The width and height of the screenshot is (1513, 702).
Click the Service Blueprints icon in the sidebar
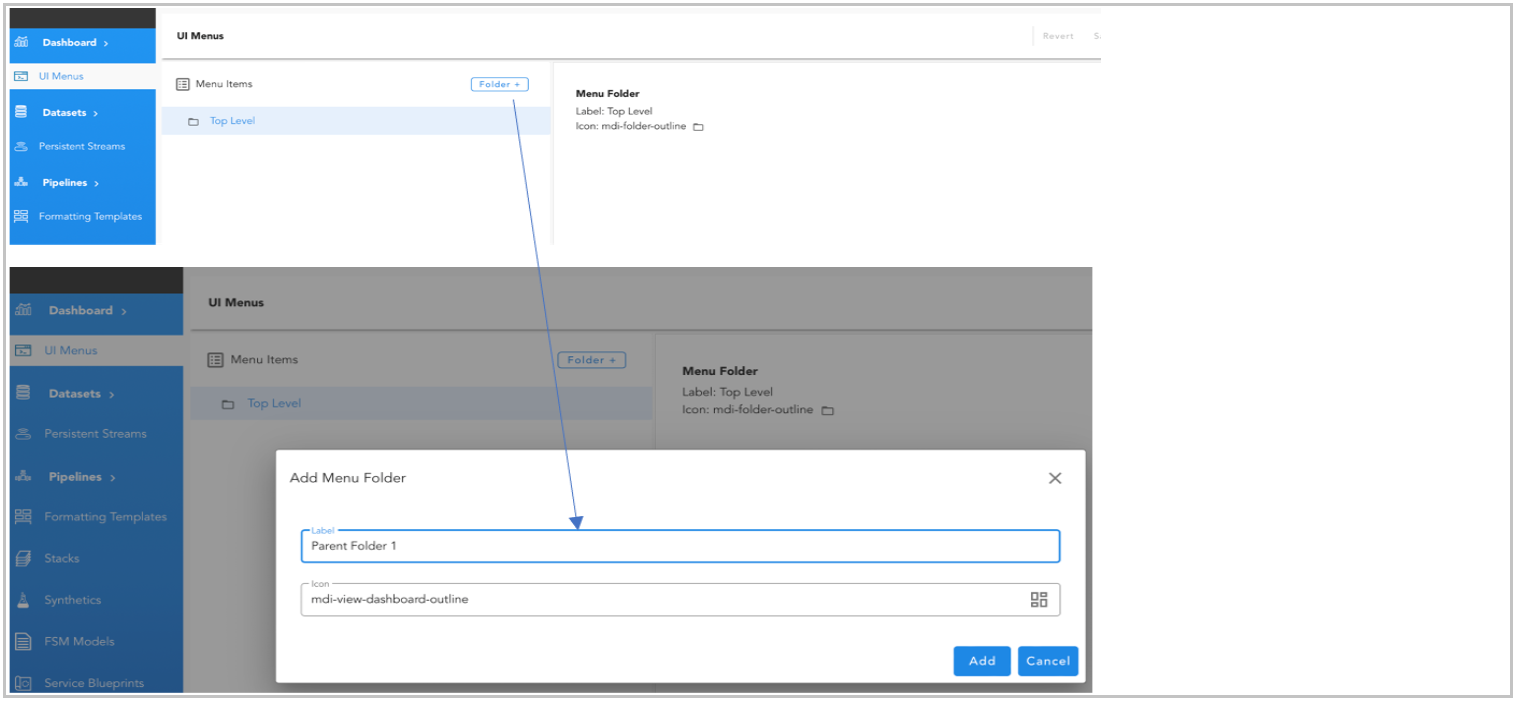pos(23,684)
